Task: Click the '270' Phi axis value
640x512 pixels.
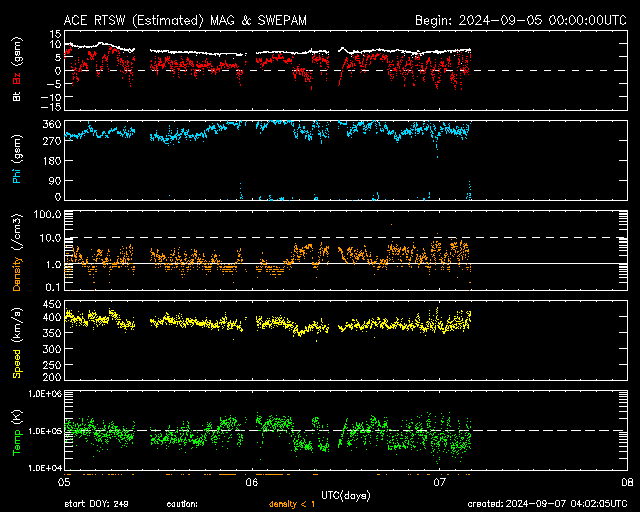Action: pyautogui.click(x=52, y=142)
